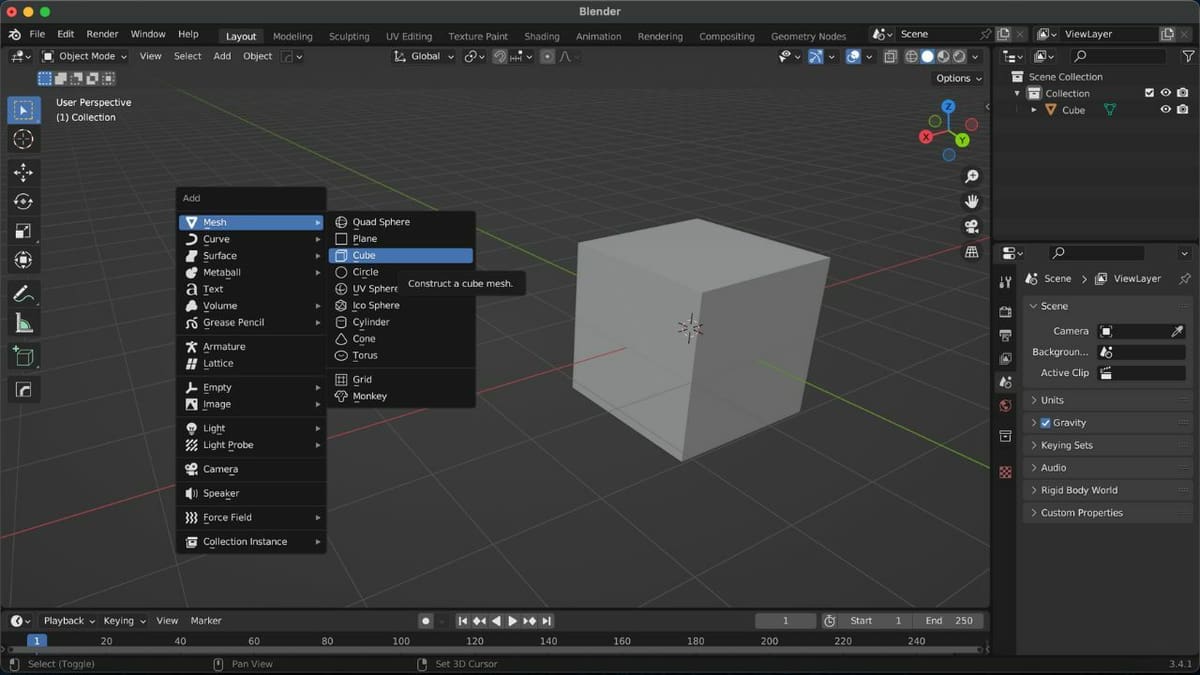Select the Scale tool
1200x675 pixels.
[x=24, y=231]
